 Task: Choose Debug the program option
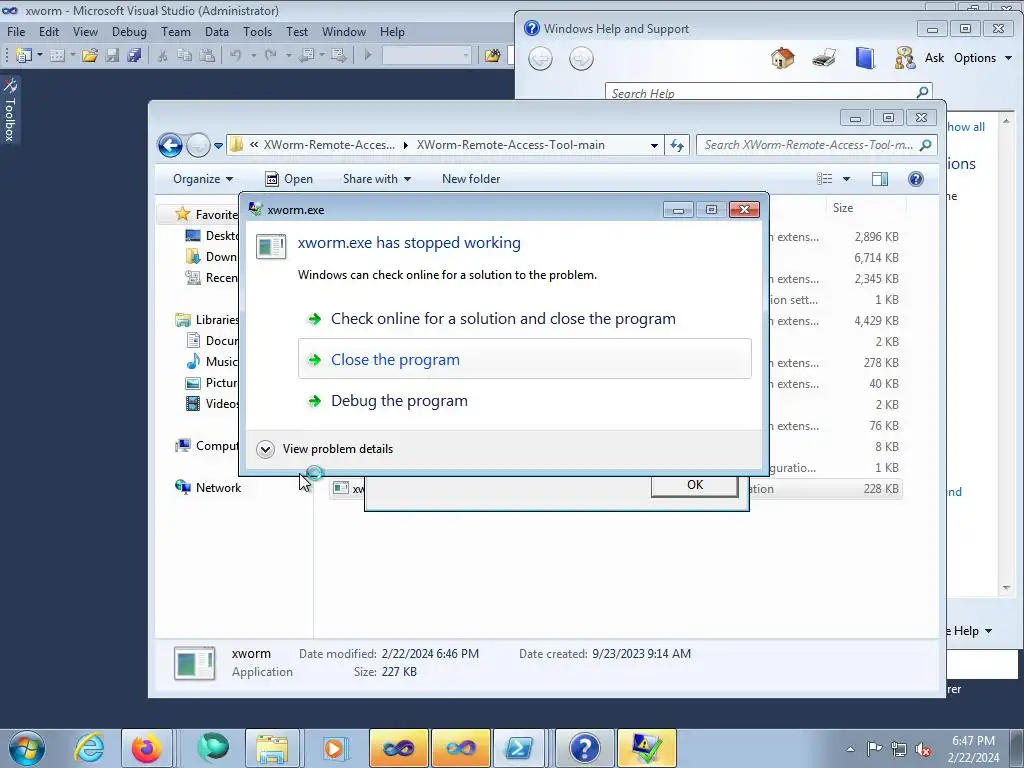coord(524,400)
